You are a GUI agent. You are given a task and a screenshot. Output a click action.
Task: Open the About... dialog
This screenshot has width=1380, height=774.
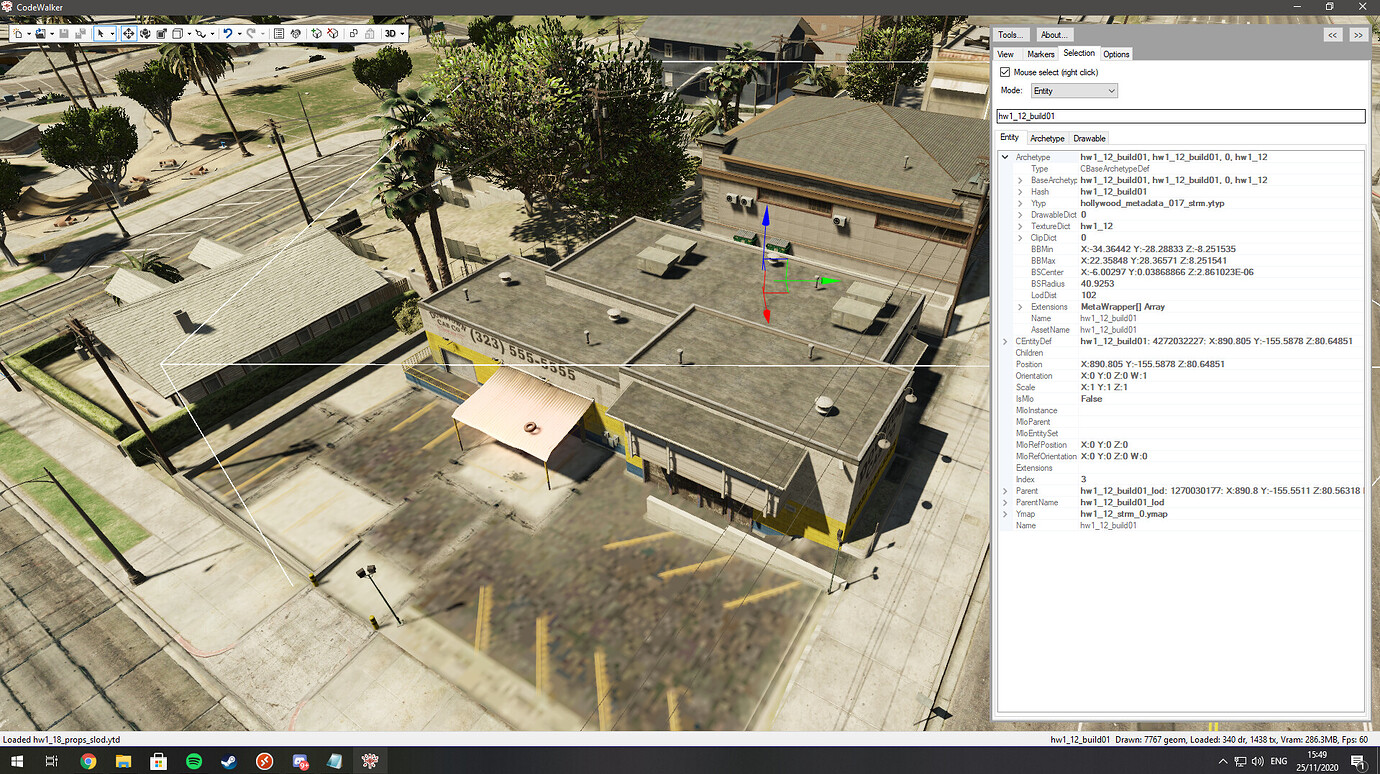1054,34
